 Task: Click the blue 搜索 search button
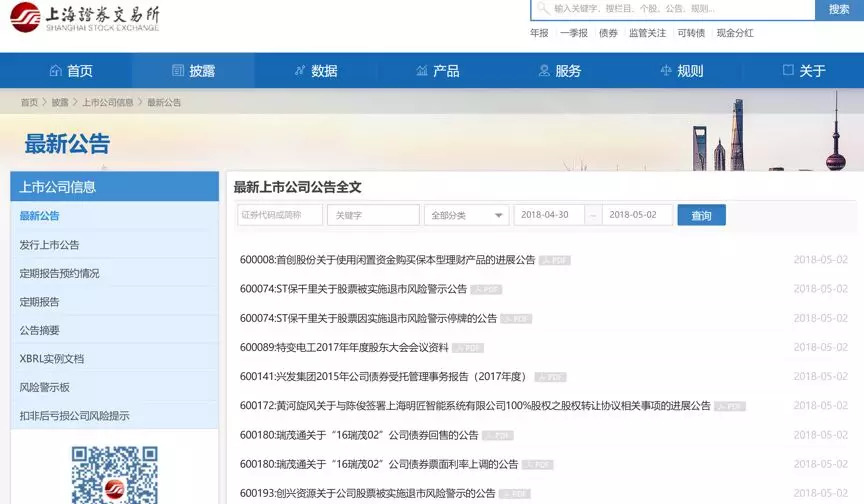coord(839,9)
